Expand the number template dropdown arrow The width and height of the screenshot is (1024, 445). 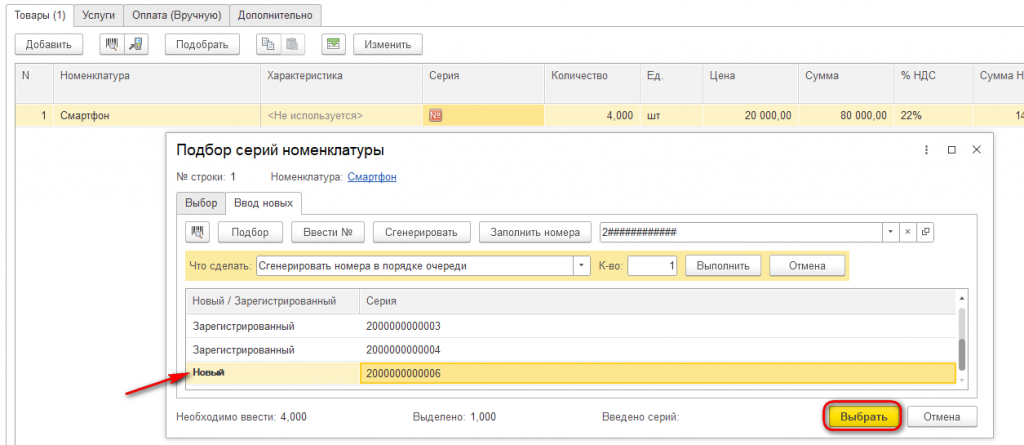click(x=891, y=232)
